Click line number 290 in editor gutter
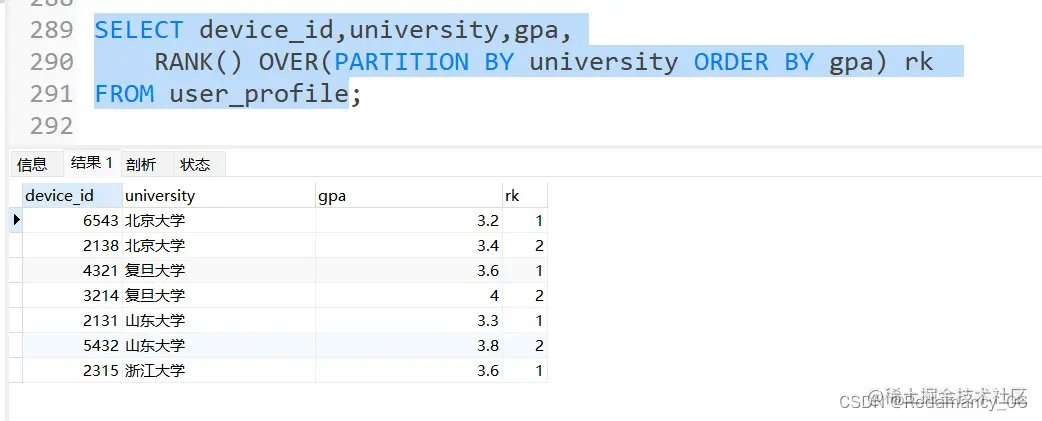This screenshot has height=421, width=1042. 51,62
